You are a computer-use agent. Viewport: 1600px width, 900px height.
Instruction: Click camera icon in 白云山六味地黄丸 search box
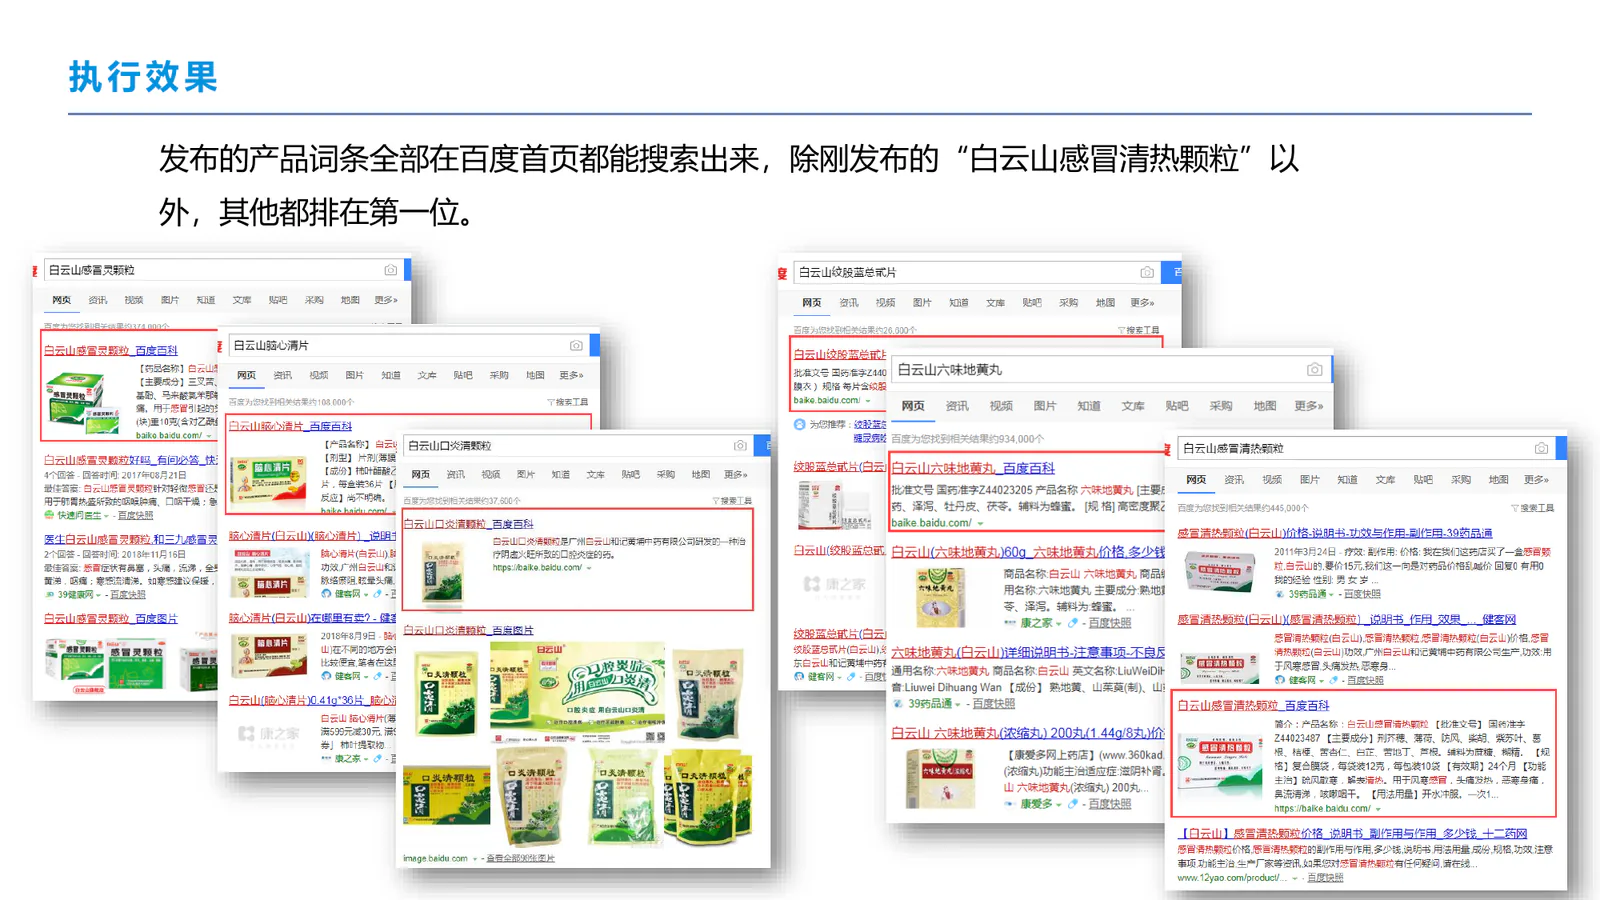[1315, 370]
